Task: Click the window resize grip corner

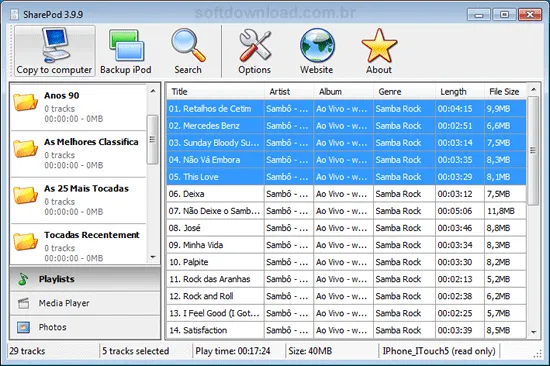Action: (537, 354)
